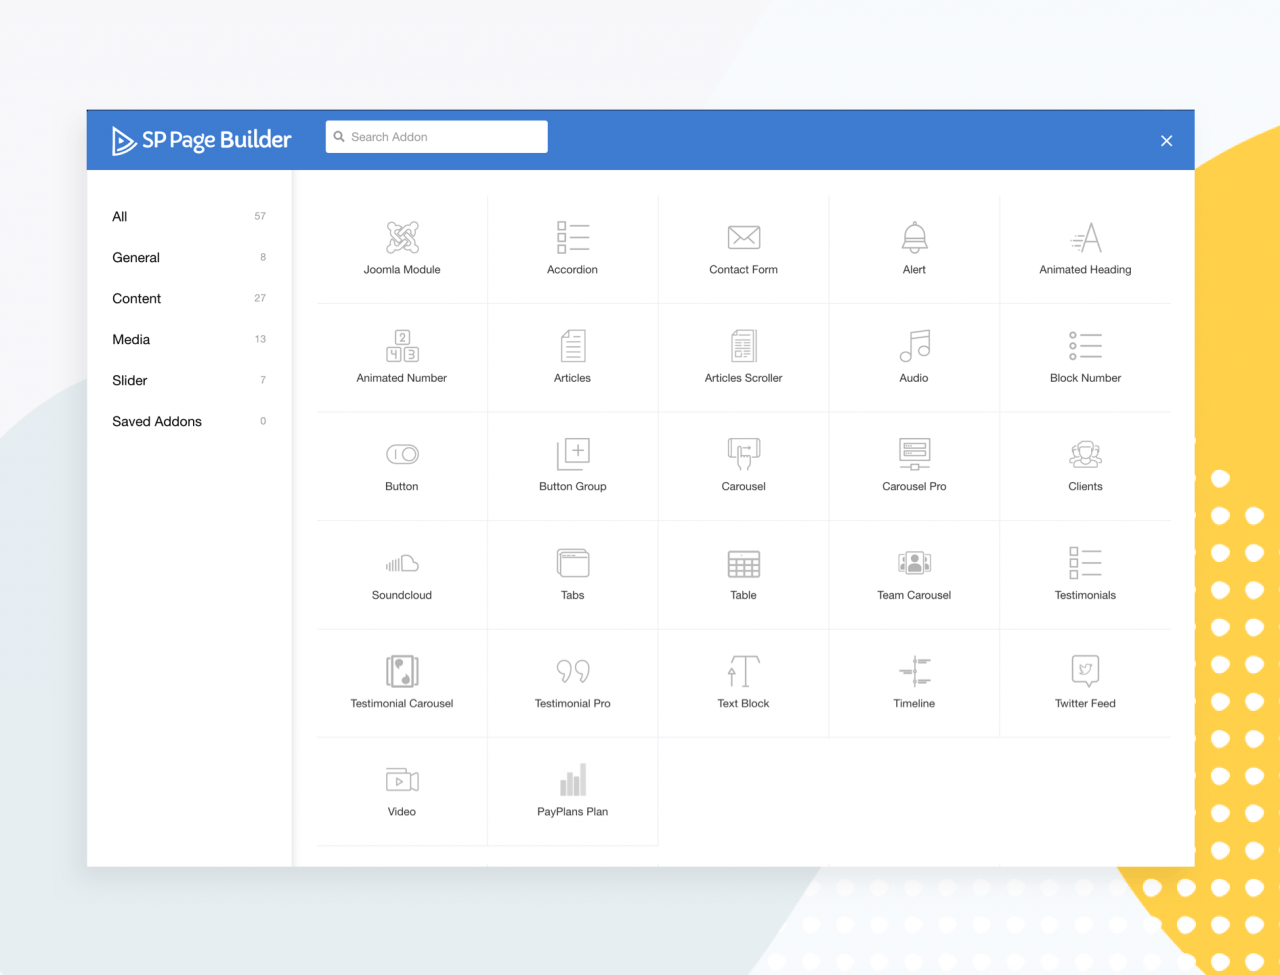The height and width of the screenshot is (975, 1280).
Task: Choose the Button Group addon icon
Action: [573, 454]
